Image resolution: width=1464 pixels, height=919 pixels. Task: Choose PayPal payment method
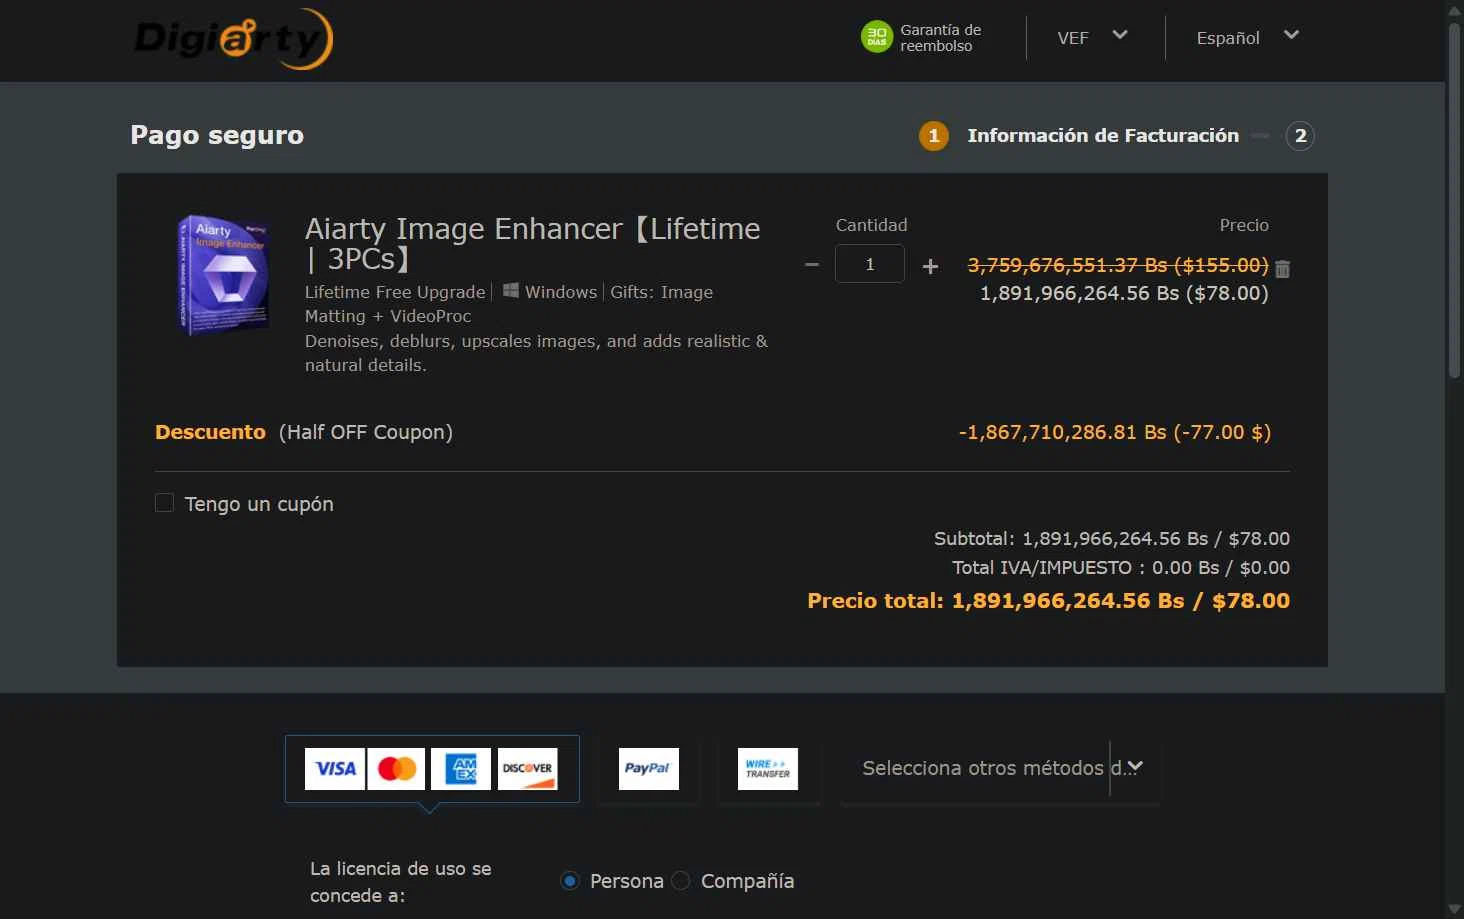(x=649, y=769)
